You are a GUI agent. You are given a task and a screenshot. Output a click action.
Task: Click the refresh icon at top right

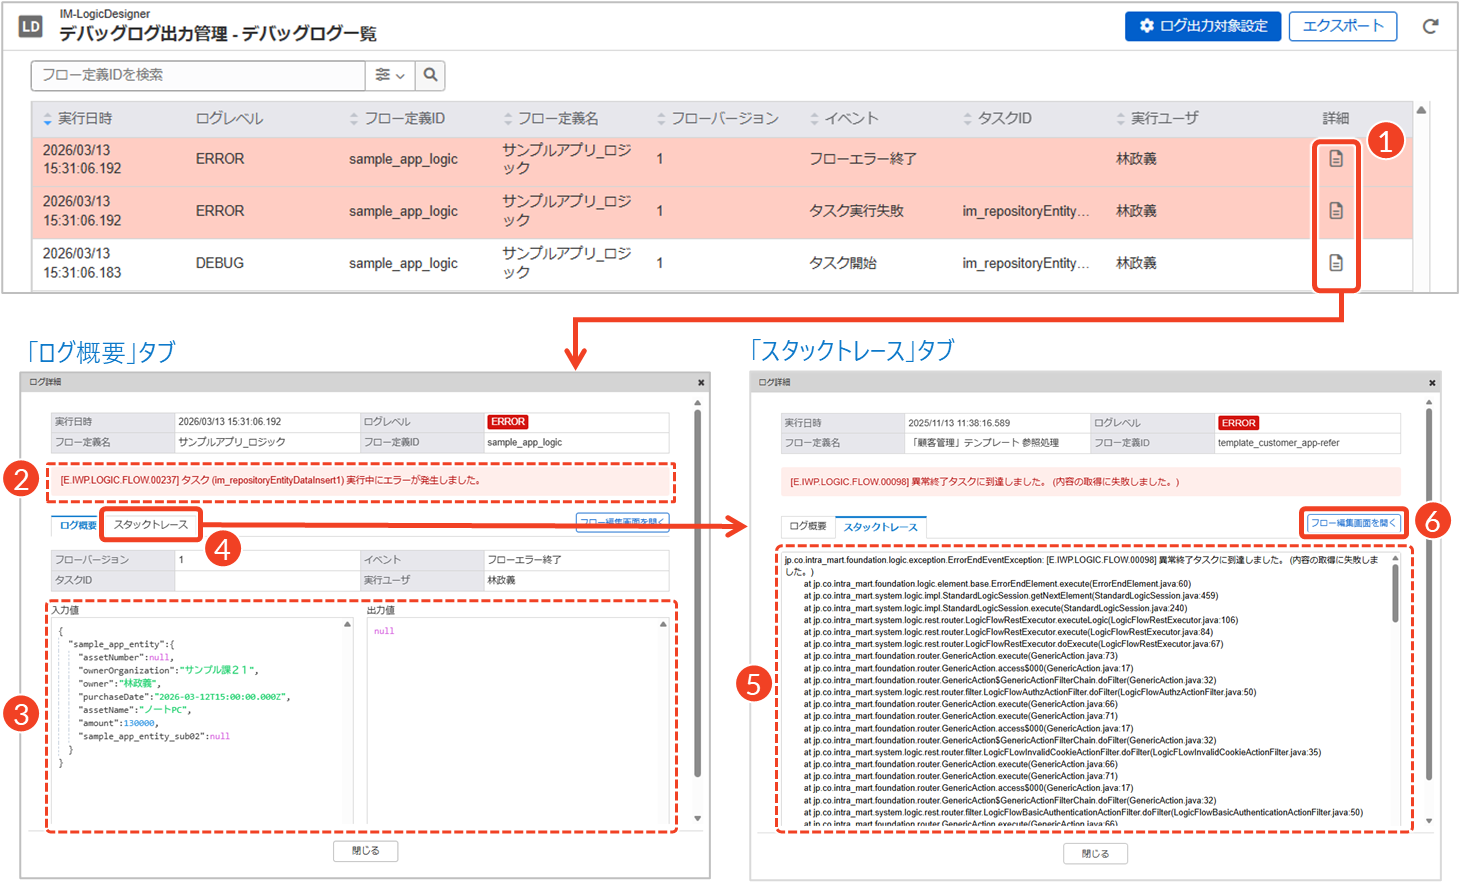(x=1430, y=26)
